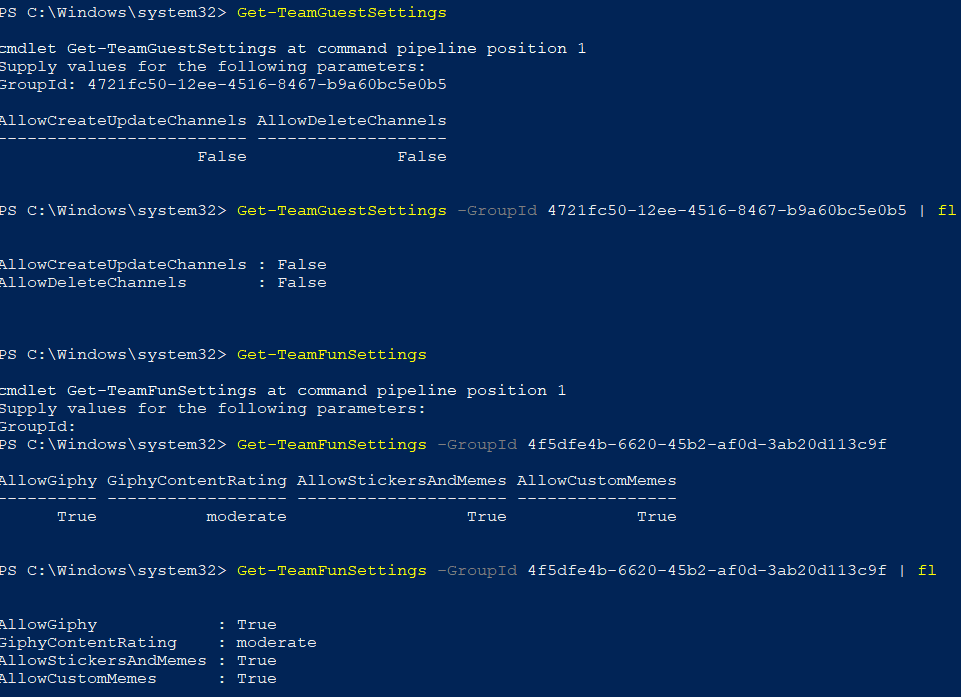Click the False value under the AllowDeleteChannels column
961x697 pixels.
[x=421, y=156]
